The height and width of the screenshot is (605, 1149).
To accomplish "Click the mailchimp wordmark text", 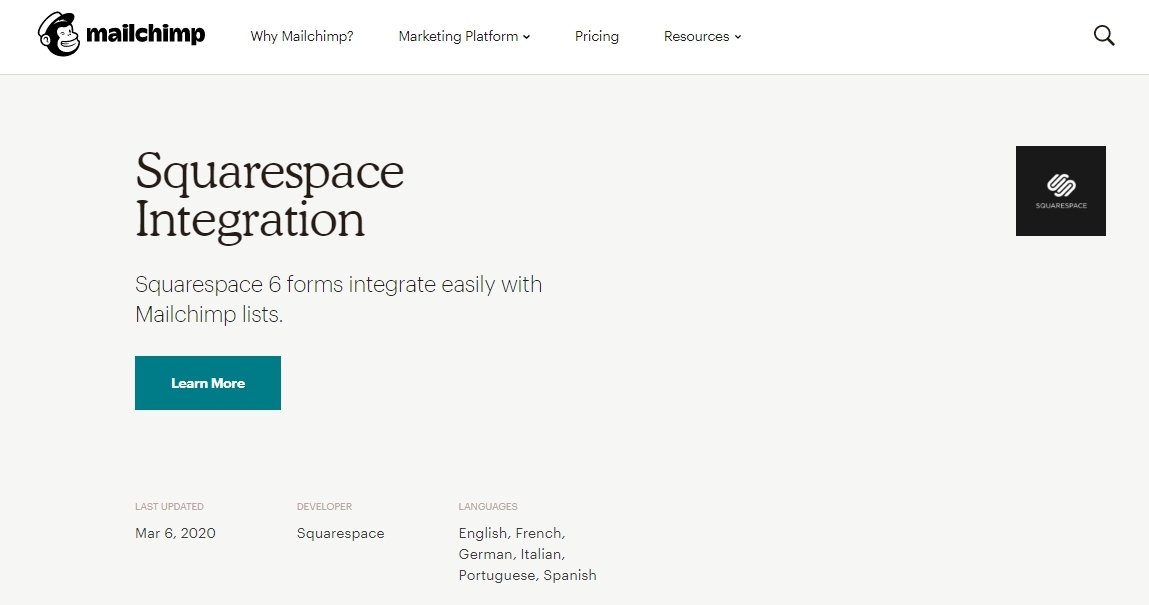I will pos(146,34).
